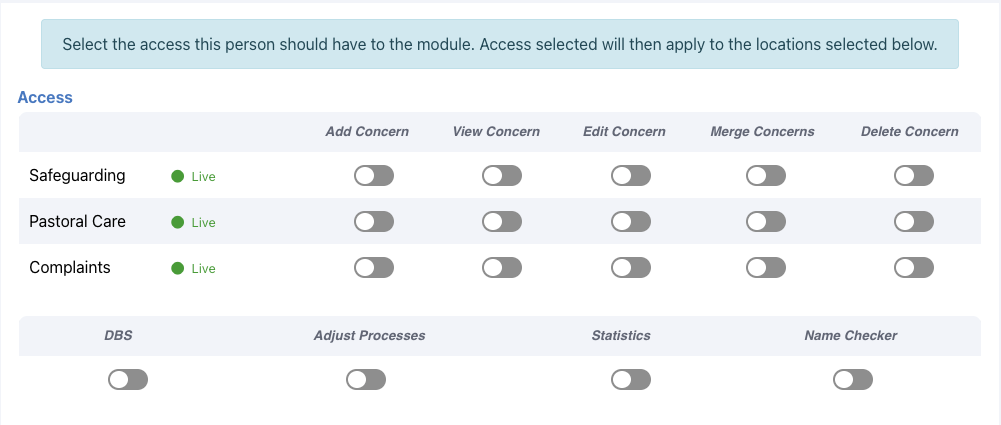The width and height of the screenshot is (1001, 425).
Task: Turn on Edit Concern for Safeguarding
Action: pyautogui.click(x=631, y=175)
